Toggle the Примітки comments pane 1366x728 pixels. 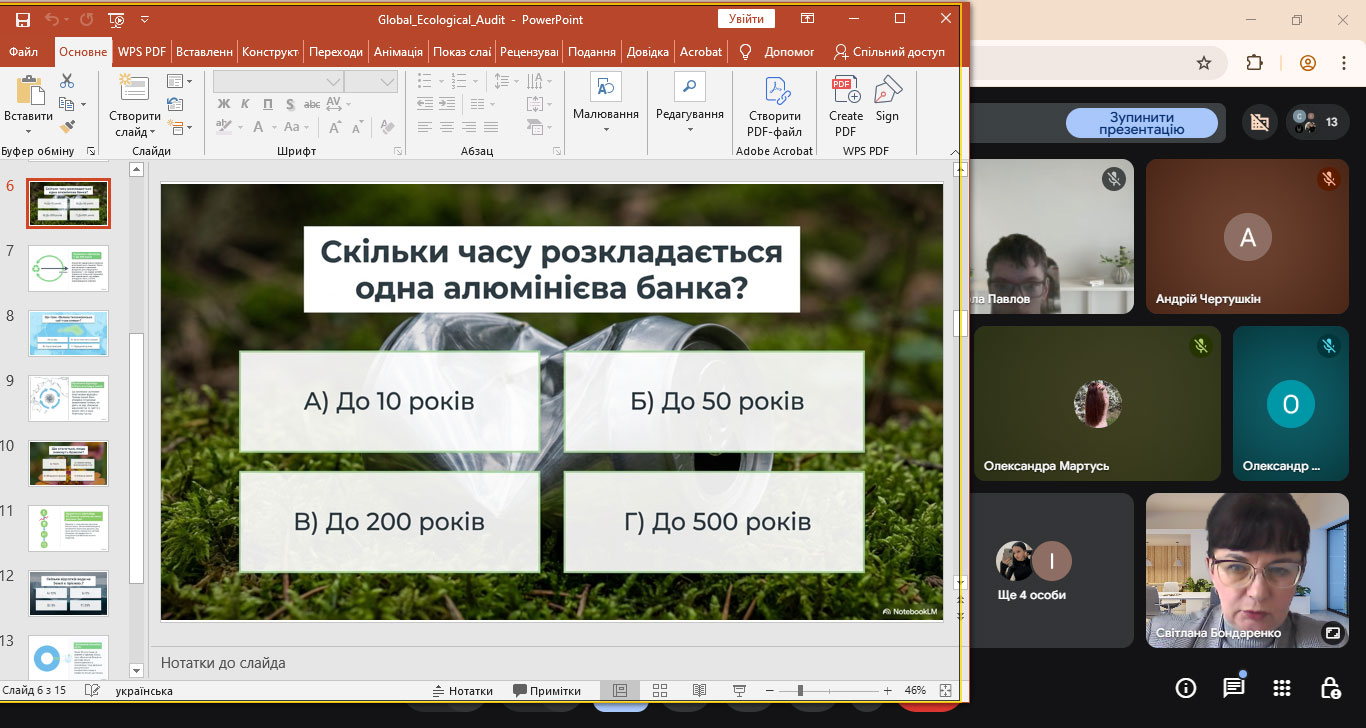(547, 691)
